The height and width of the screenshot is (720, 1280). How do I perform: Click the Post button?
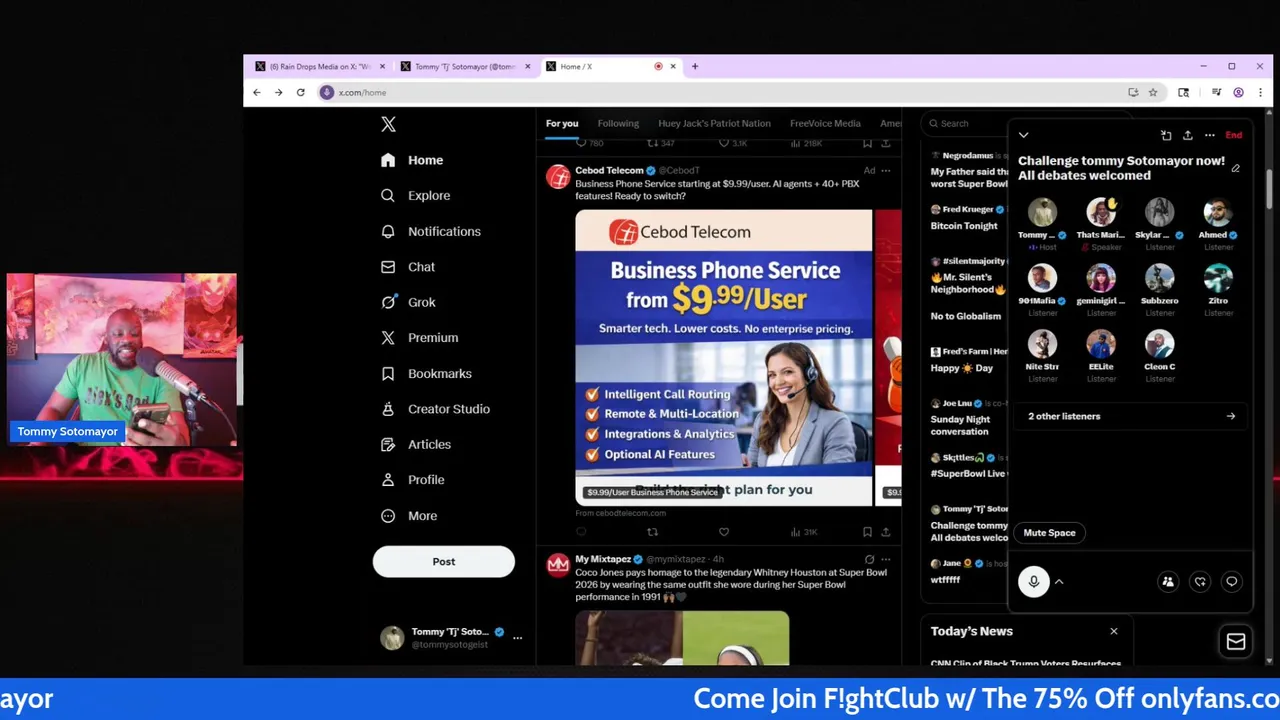pyautogui.click(x=444, y=562)
